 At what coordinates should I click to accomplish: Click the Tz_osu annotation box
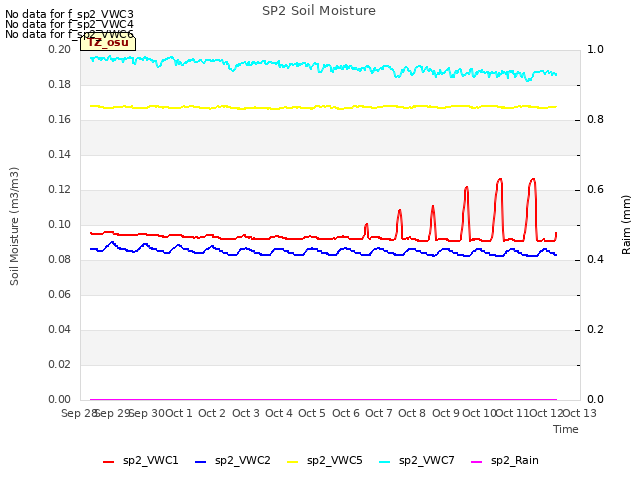click(108, 43)
